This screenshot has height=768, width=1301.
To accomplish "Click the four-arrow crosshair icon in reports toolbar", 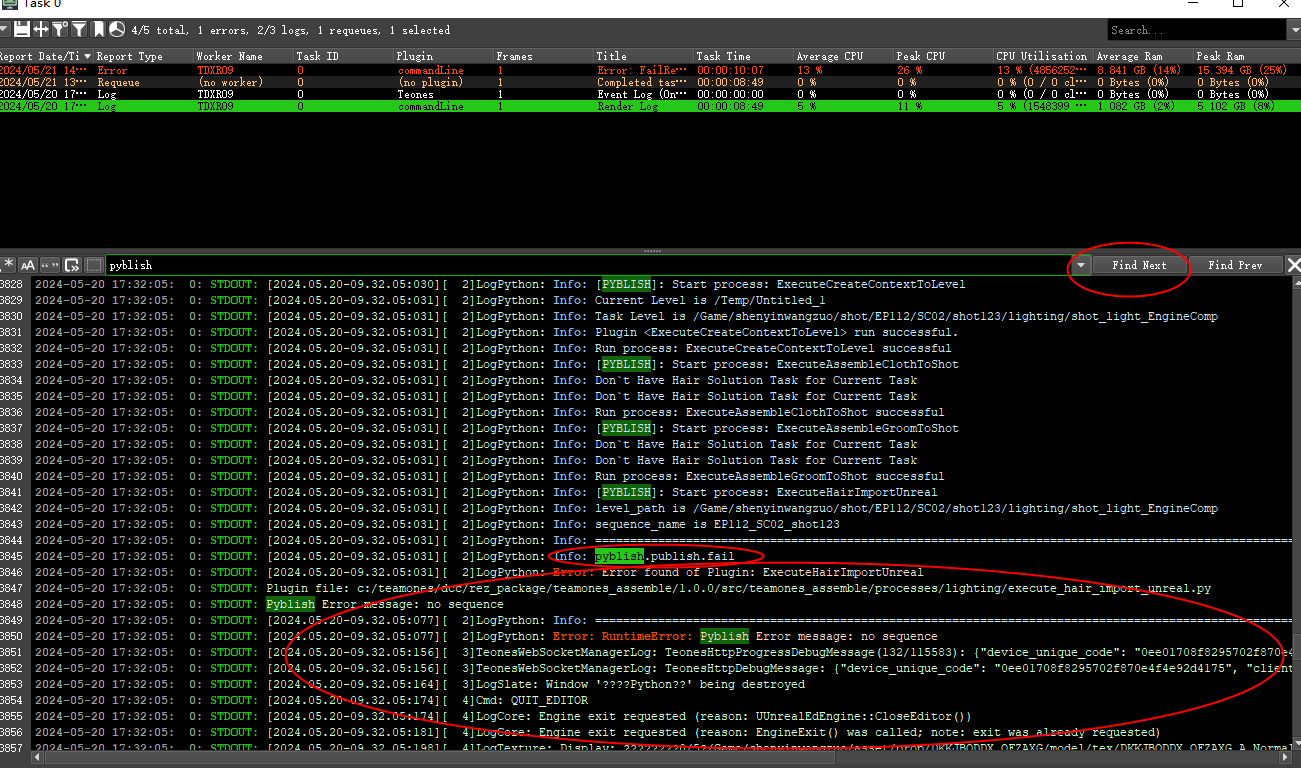I will (41, 30).
